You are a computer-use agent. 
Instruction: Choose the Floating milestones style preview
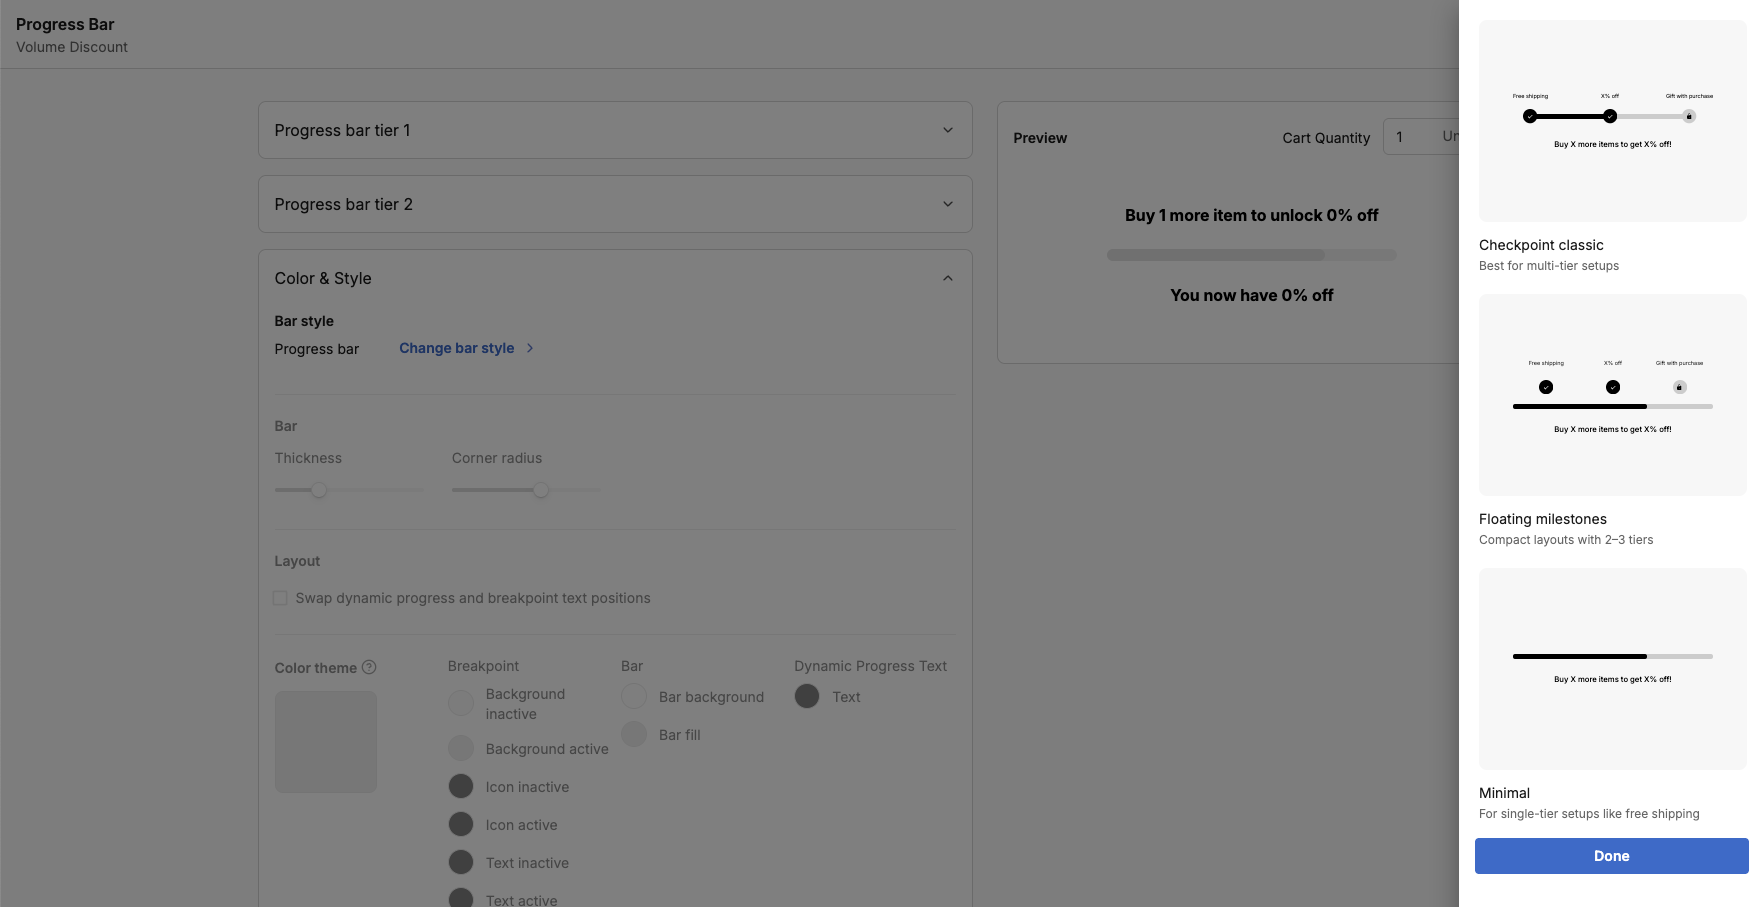(1612, 395)
